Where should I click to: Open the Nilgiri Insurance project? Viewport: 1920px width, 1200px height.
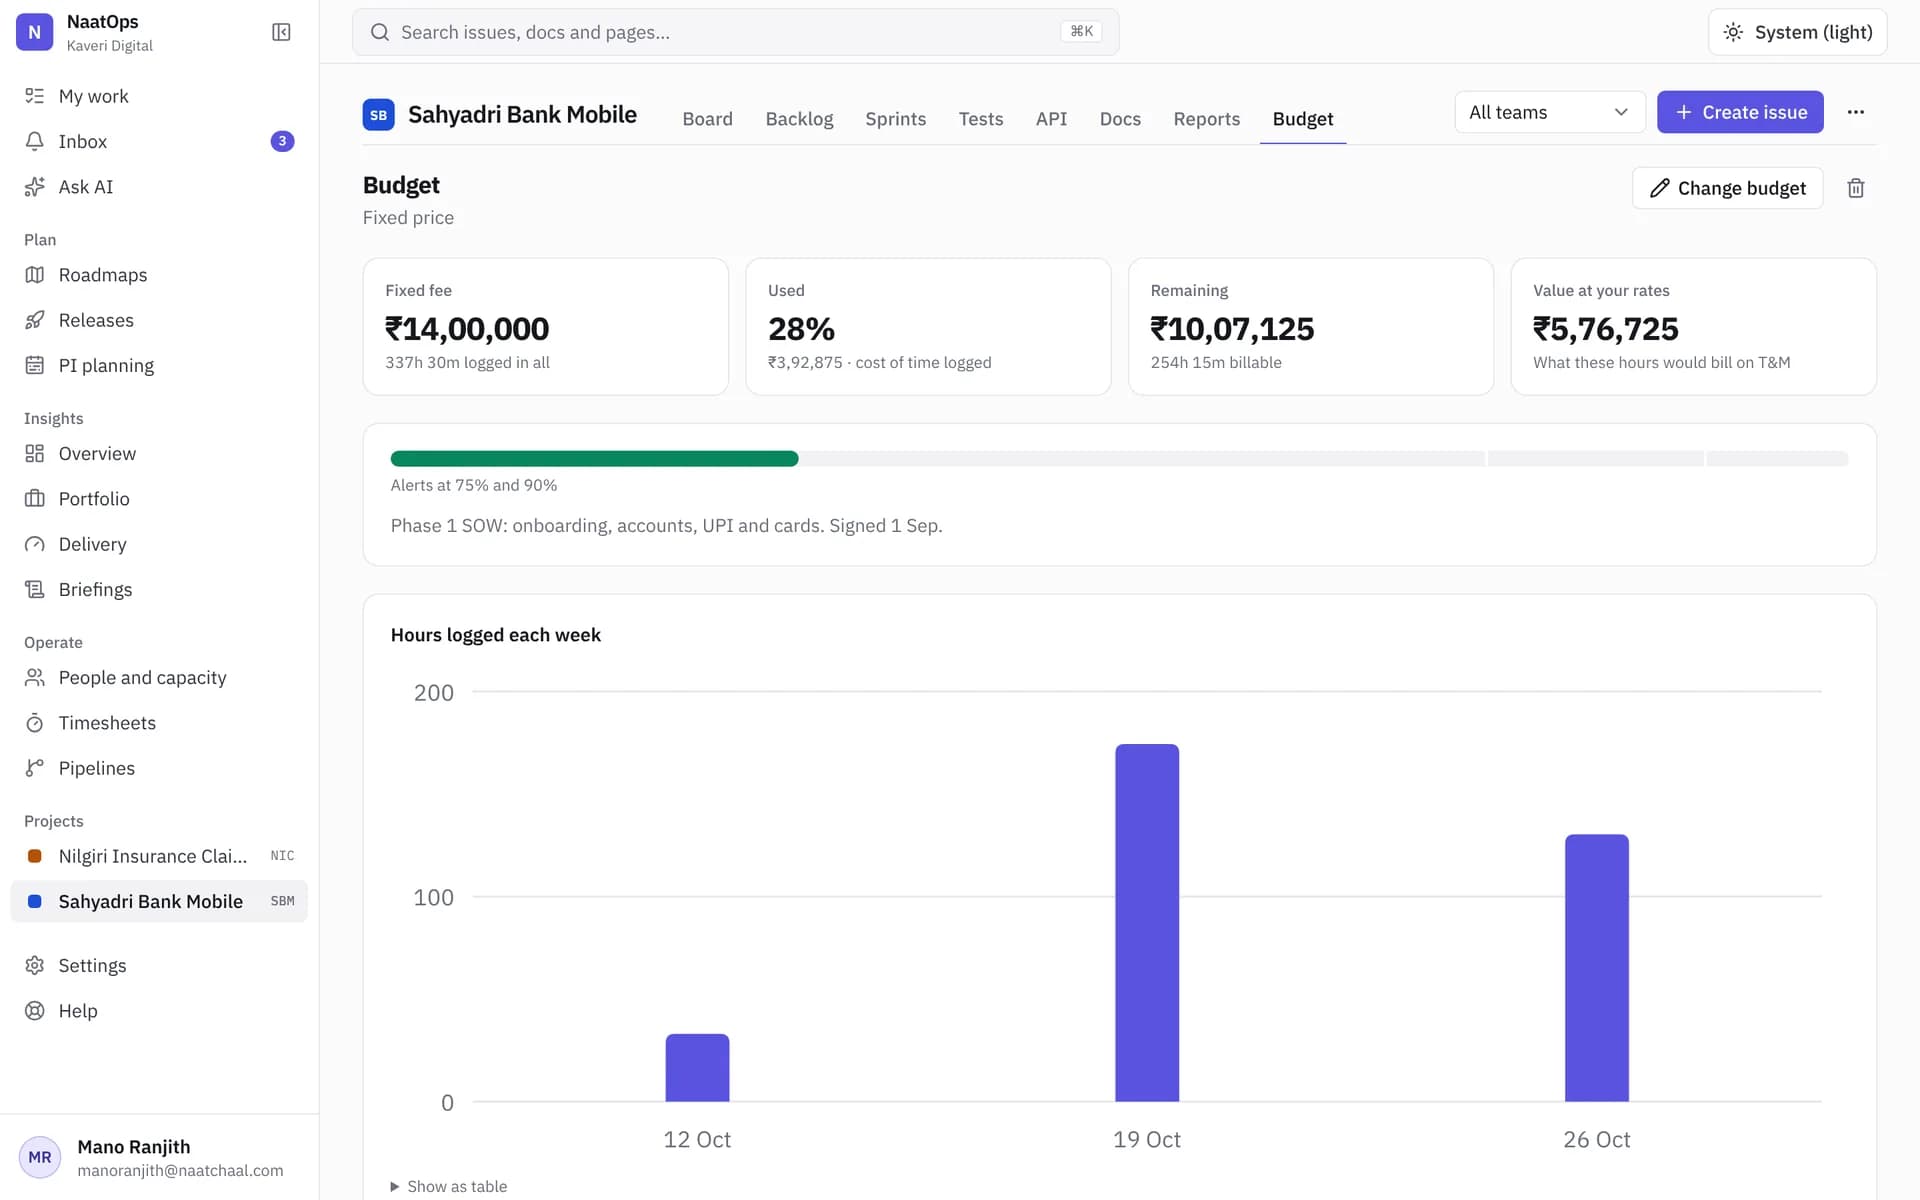click(x=159, y=856)
